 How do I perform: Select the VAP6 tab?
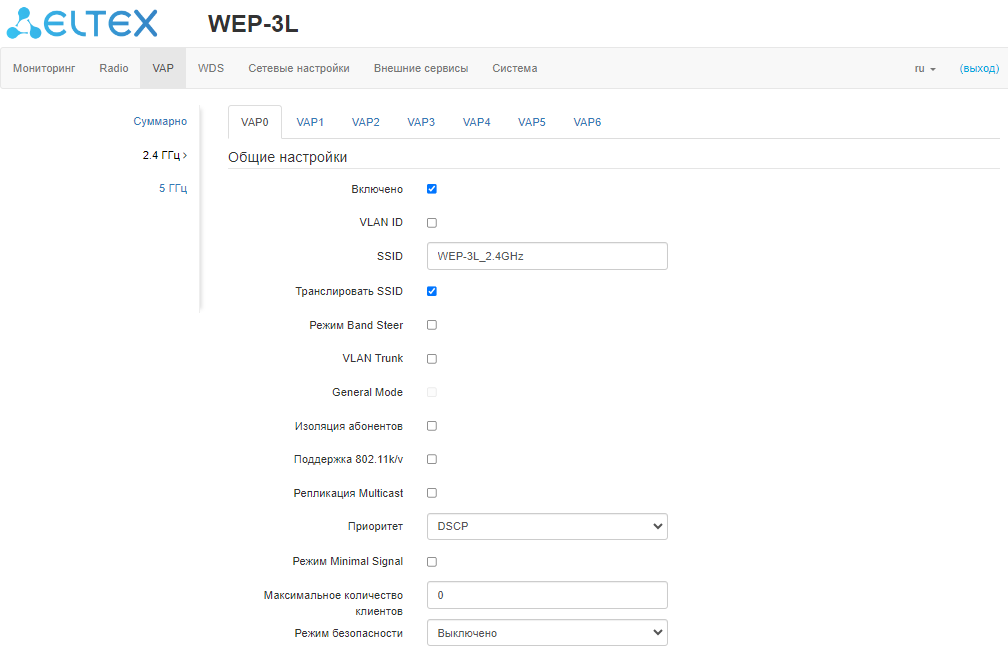[x=587, y=122]
